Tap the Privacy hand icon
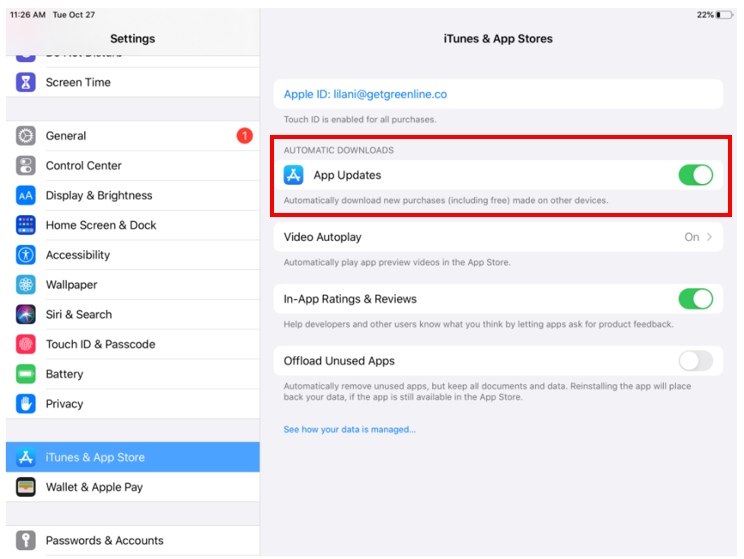 coord(26,404)
